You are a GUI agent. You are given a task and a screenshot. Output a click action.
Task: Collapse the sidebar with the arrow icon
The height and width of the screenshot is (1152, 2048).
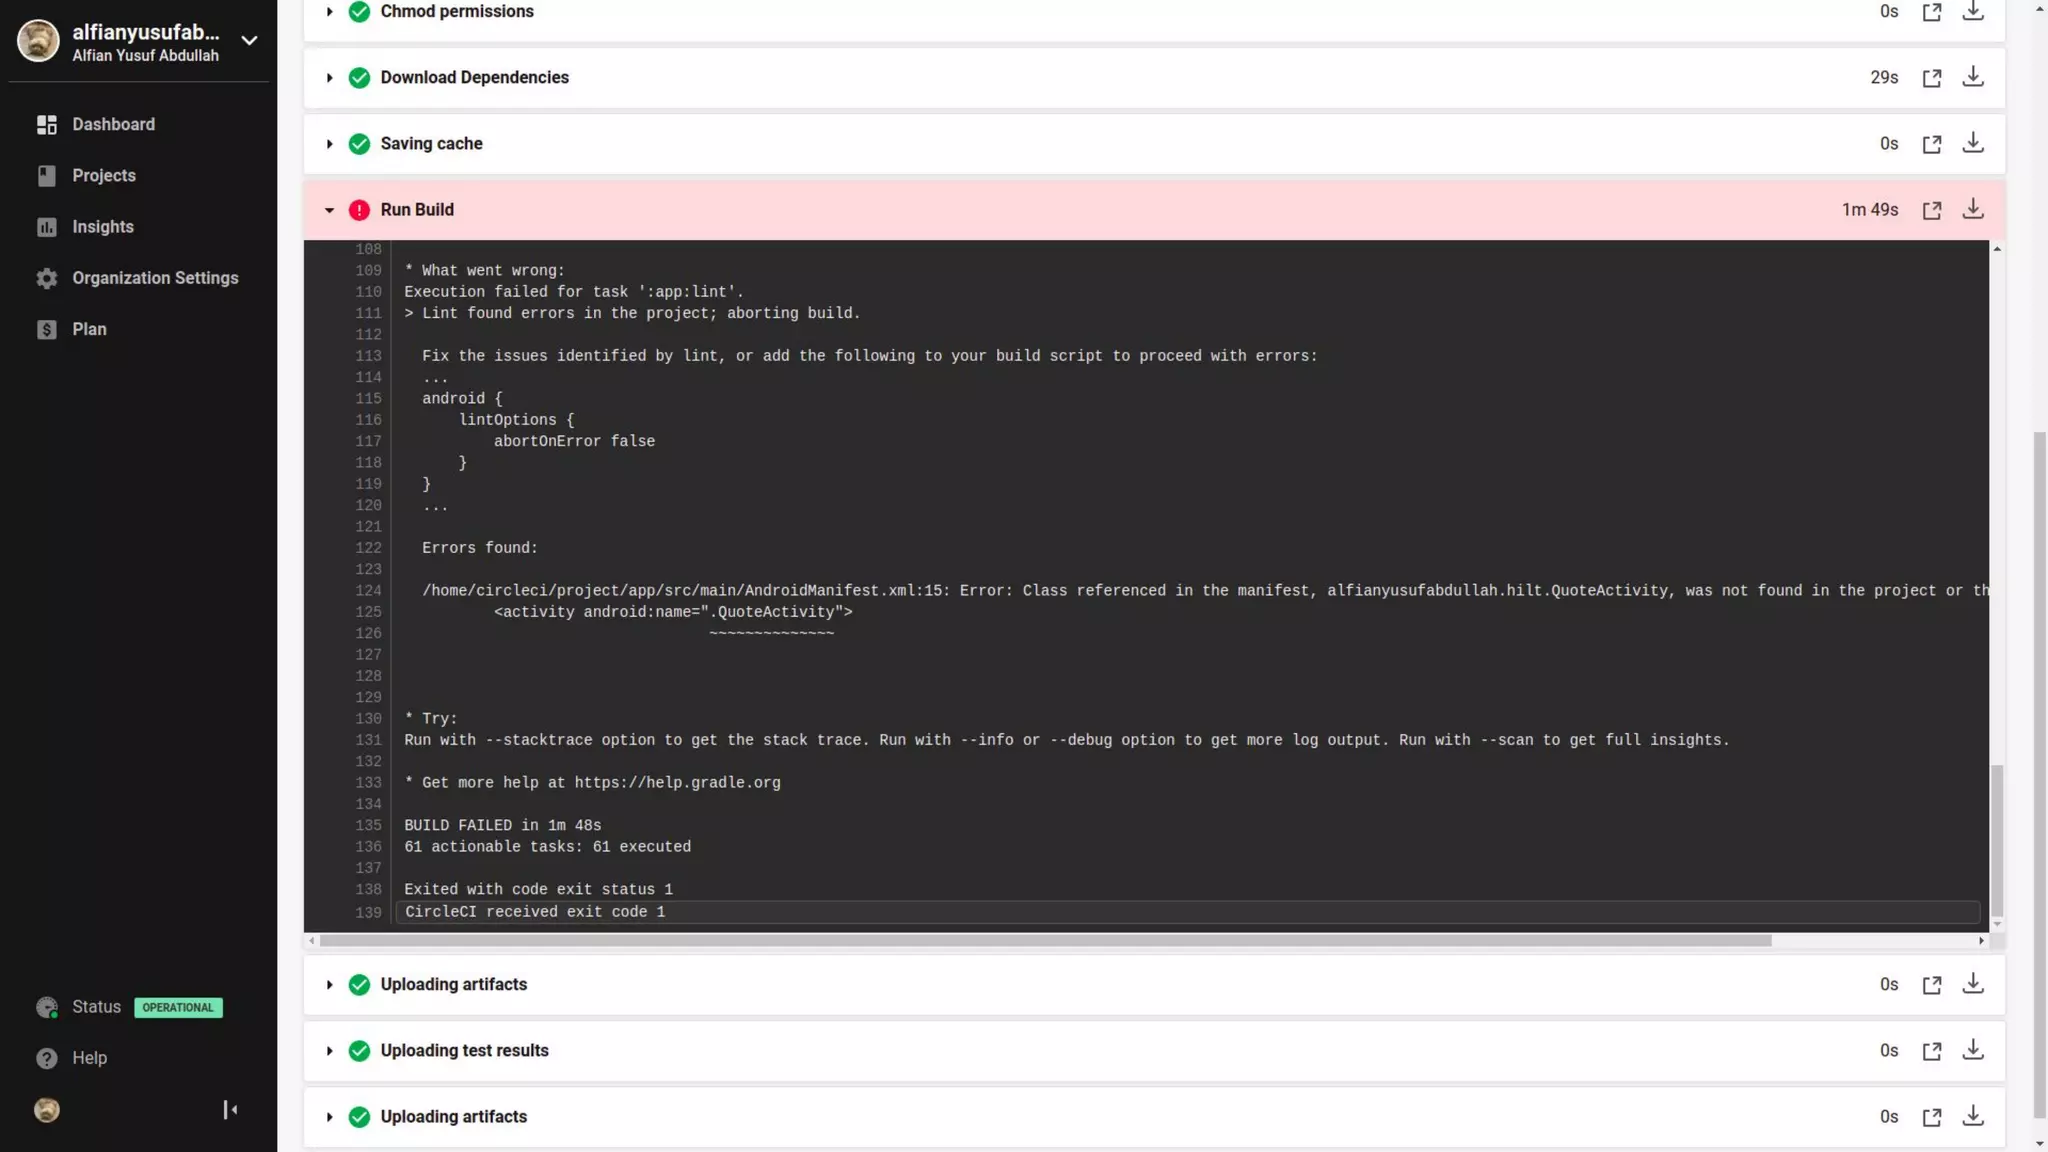pyautogui.click(x=230, y=1110)
